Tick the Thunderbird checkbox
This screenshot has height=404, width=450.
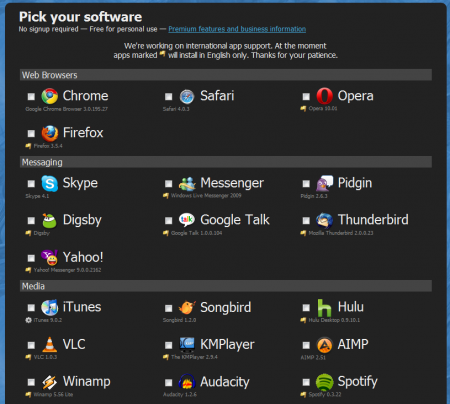(306, 221)
